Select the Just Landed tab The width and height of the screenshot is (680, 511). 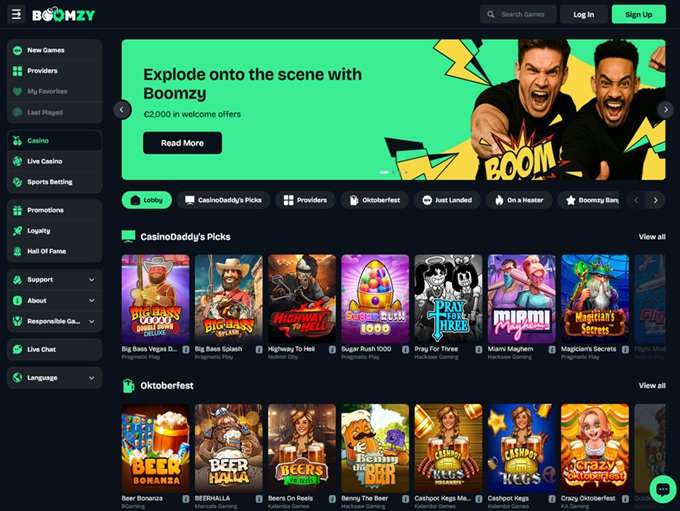447,200
